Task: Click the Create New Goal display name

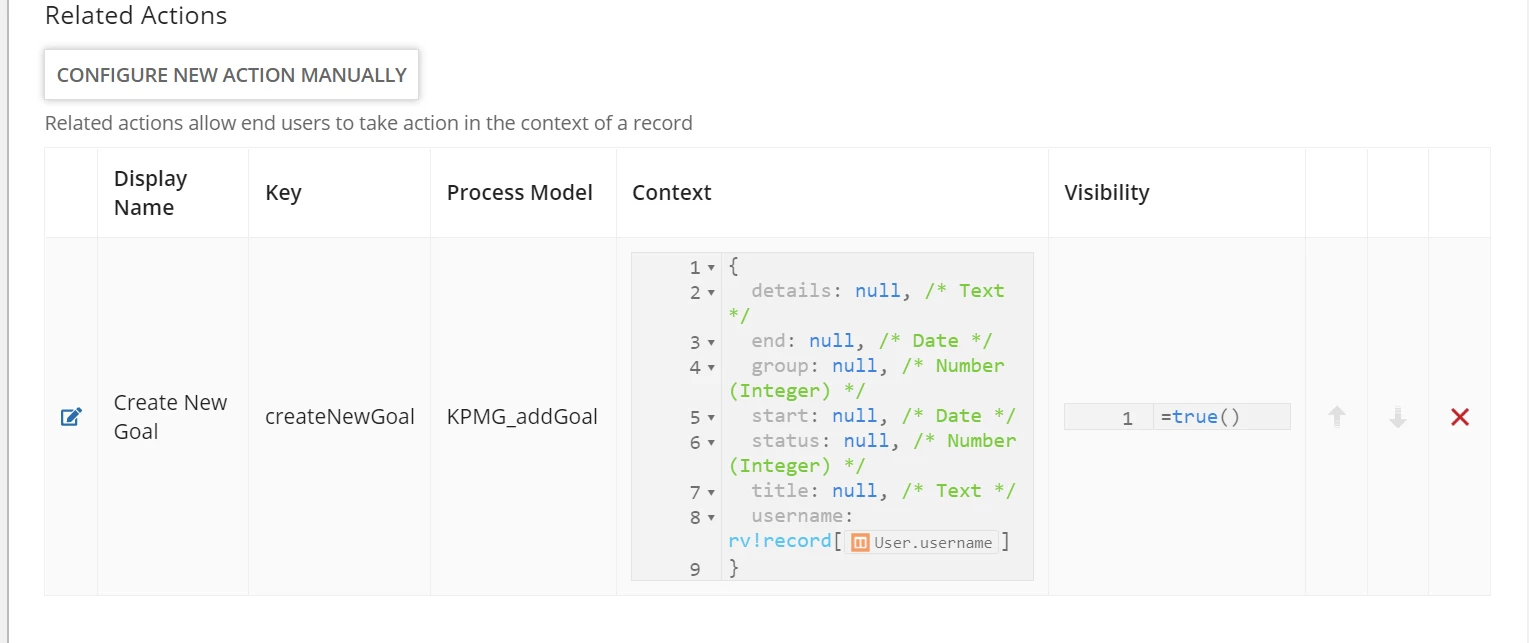Action: [170, 417]
